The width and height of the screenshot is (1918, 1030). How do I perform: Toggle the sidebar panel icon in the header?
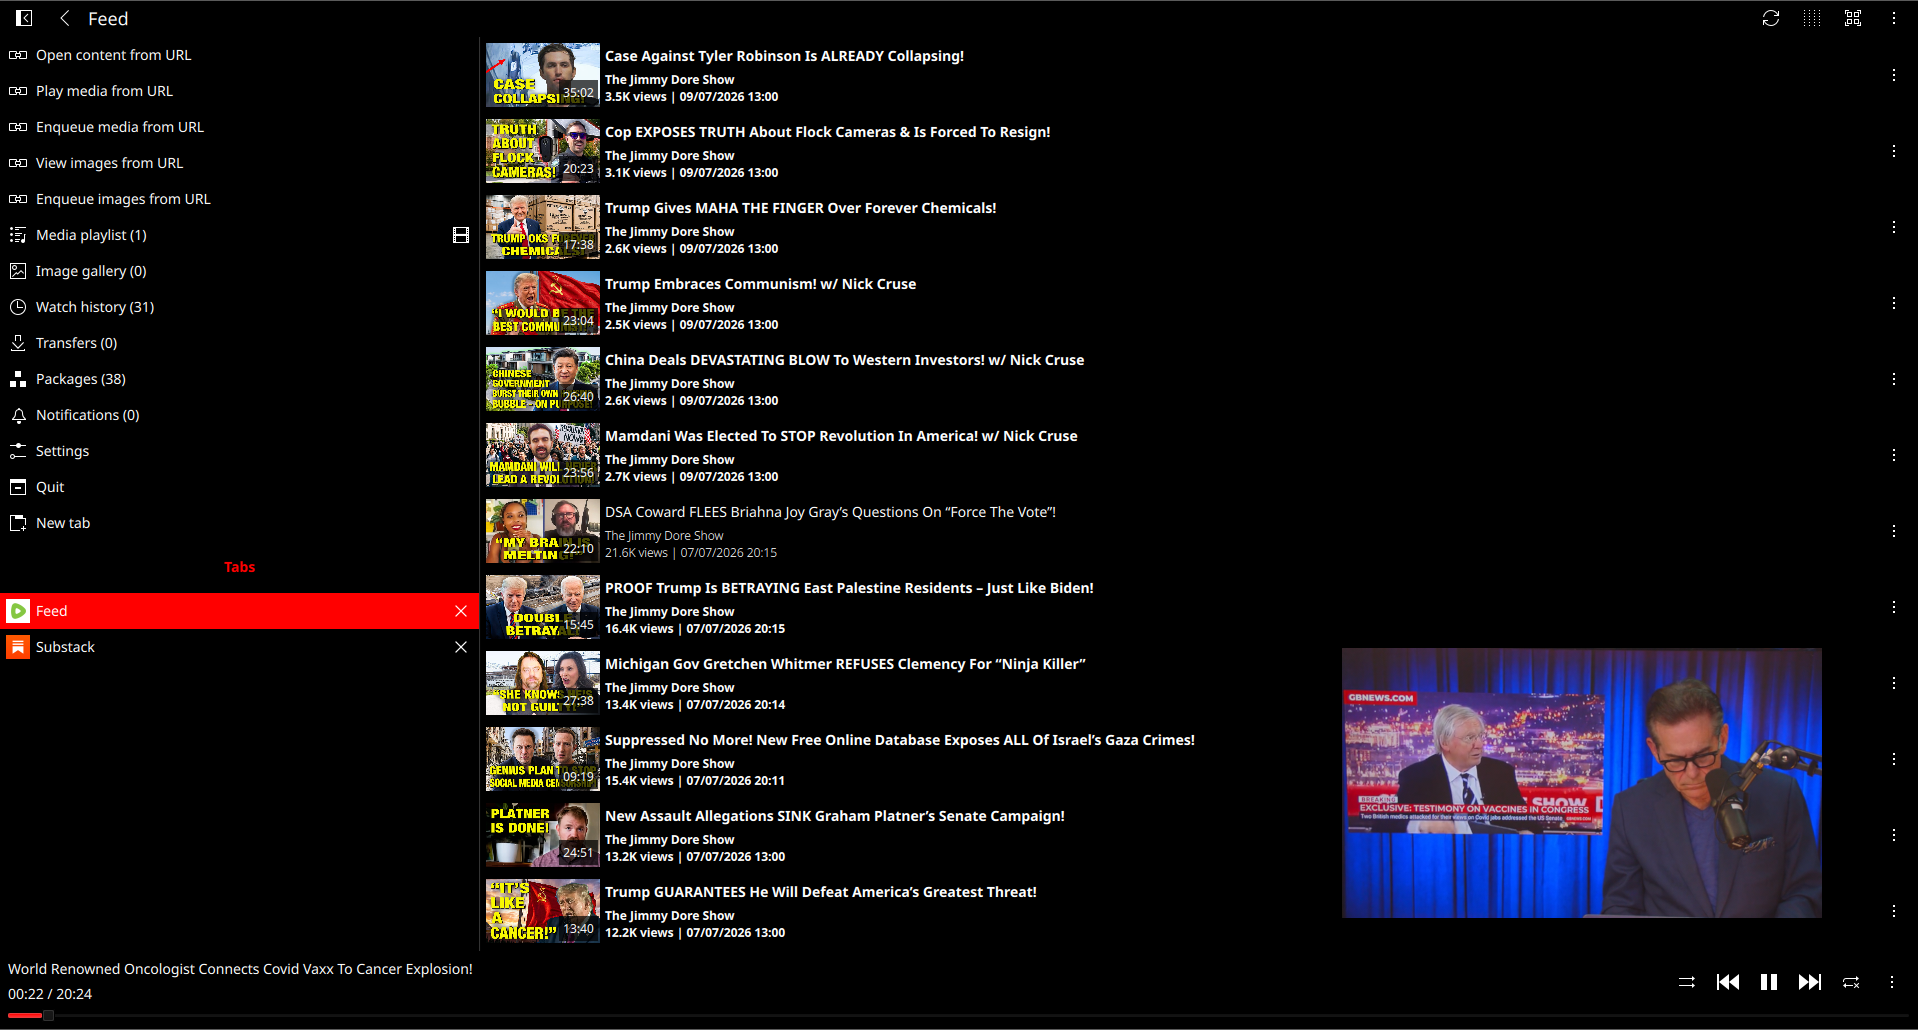point(24,18)
